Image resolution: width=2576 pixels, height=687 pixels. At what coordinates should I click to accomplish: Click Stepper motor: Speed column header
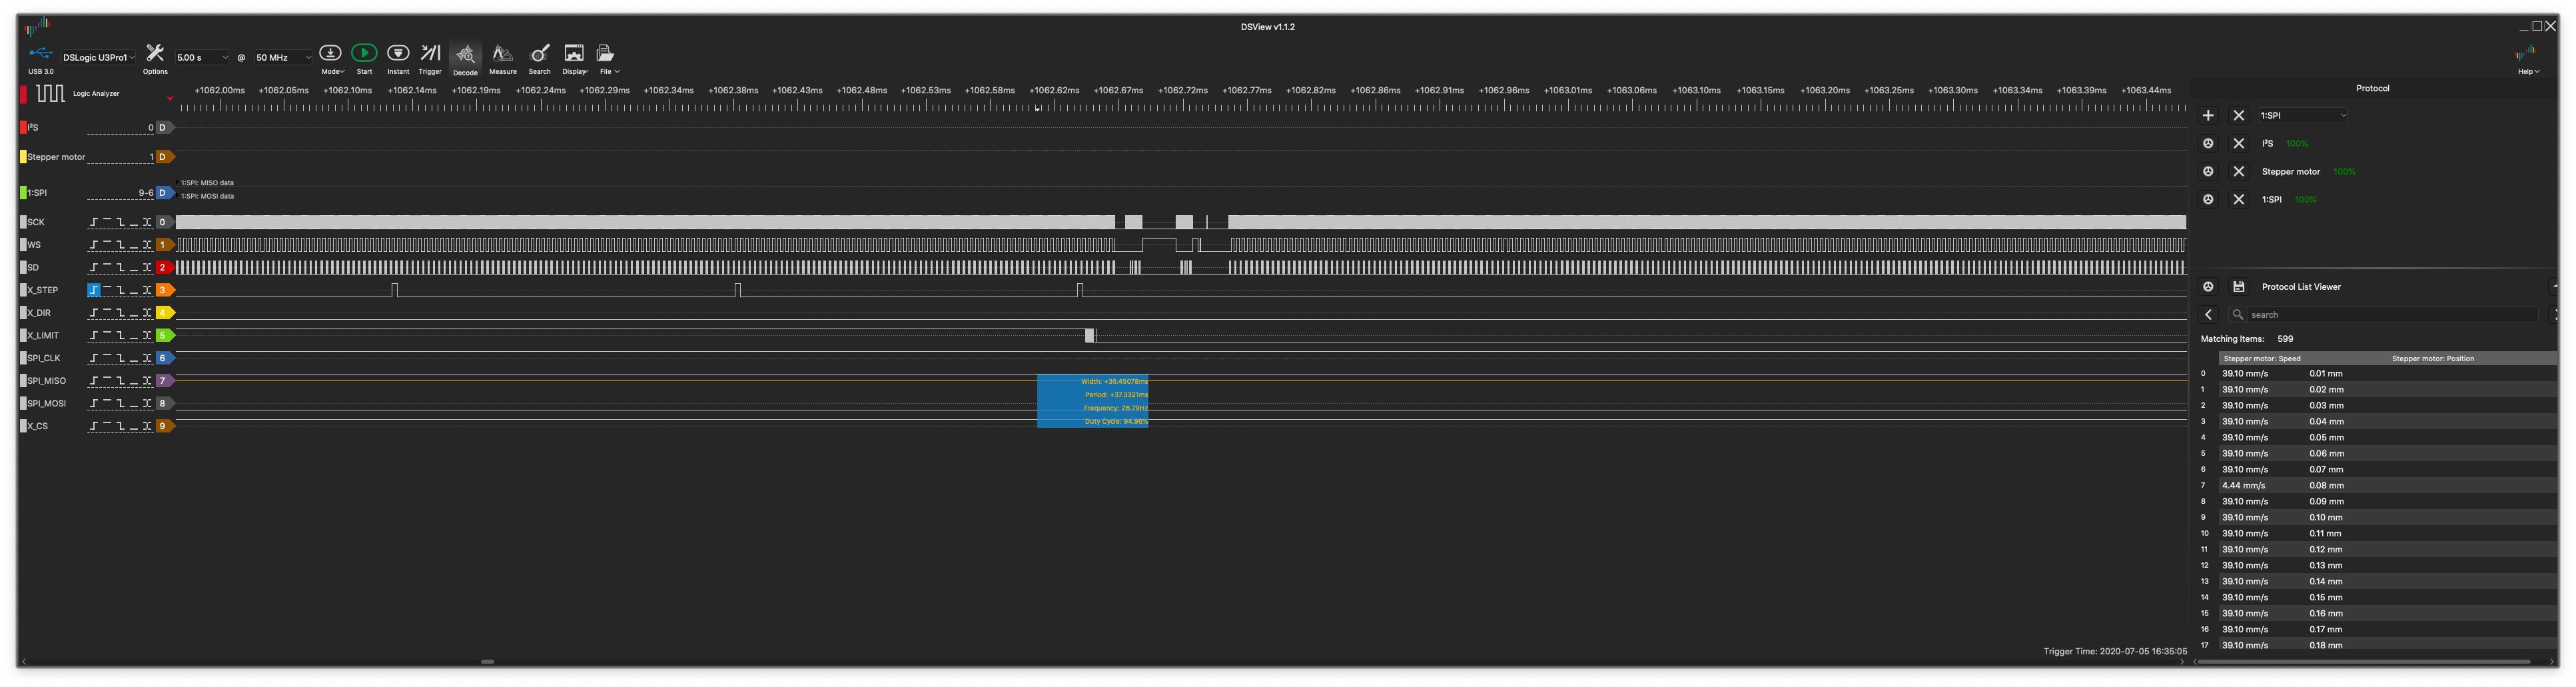pyautogui.click(x=2262, y=359)
